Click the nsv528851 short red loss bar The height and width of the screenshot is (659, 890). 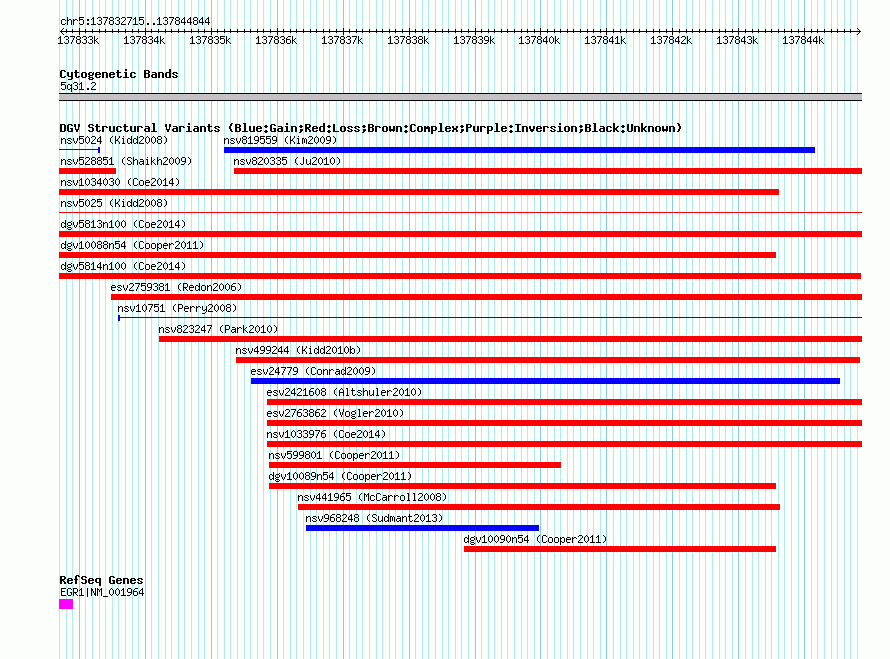(x=87, y=171)
